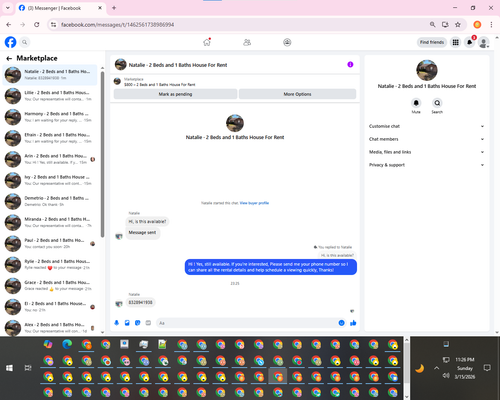Choose a sticker from the sticker icon
This screenshot has width=500, height=400.
138,323
